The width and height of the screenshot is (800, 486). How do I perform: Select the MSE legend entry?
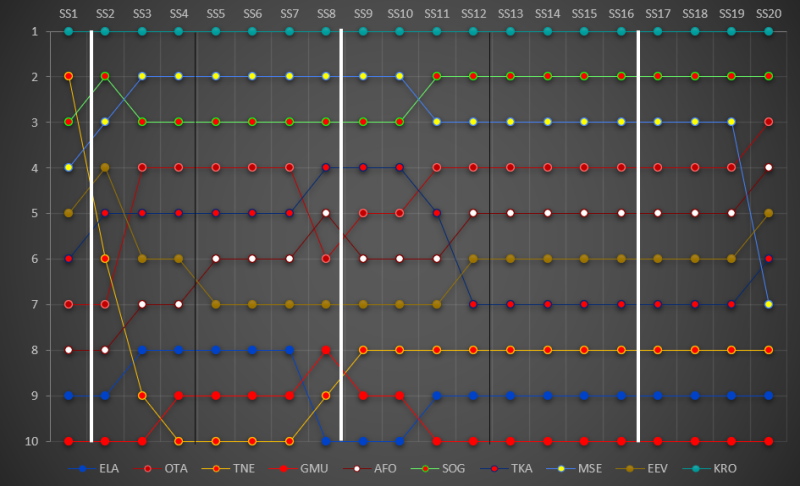pos(574,469)
